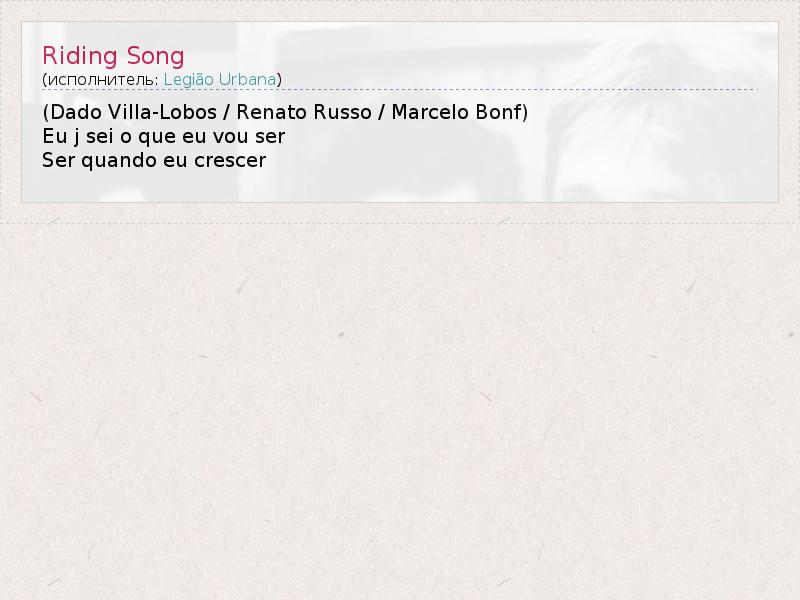This screenshot has width=800, height=600.
Task: Select the songwriters credit line
Action: pos(285,112)
